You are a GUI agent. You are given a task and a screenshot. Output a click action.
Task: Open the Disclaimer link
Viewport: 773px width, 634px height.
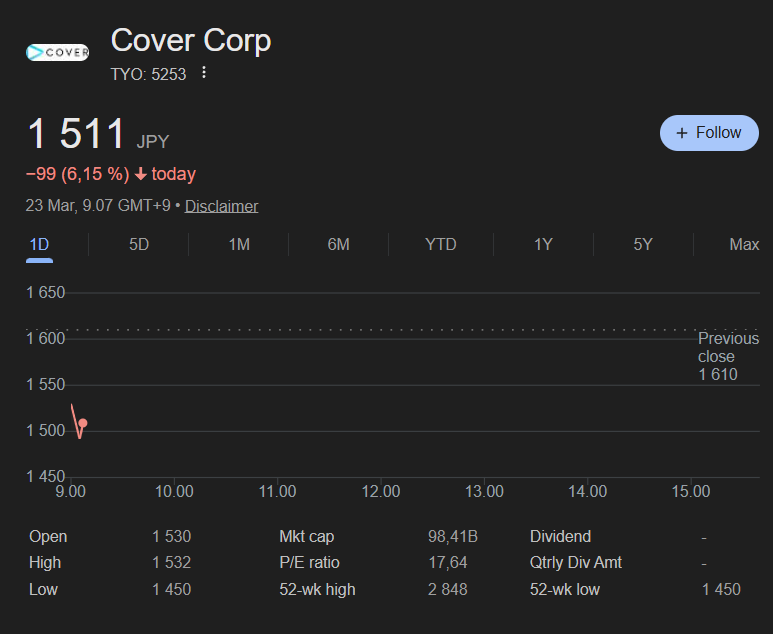[x=221, y=206]
